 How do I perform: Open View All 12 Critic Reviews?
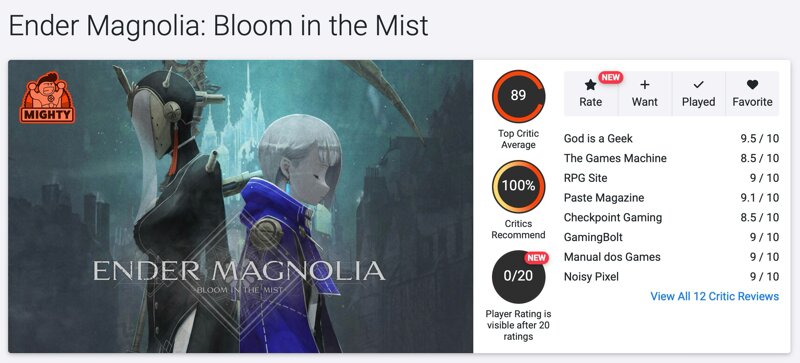[714, 296]
